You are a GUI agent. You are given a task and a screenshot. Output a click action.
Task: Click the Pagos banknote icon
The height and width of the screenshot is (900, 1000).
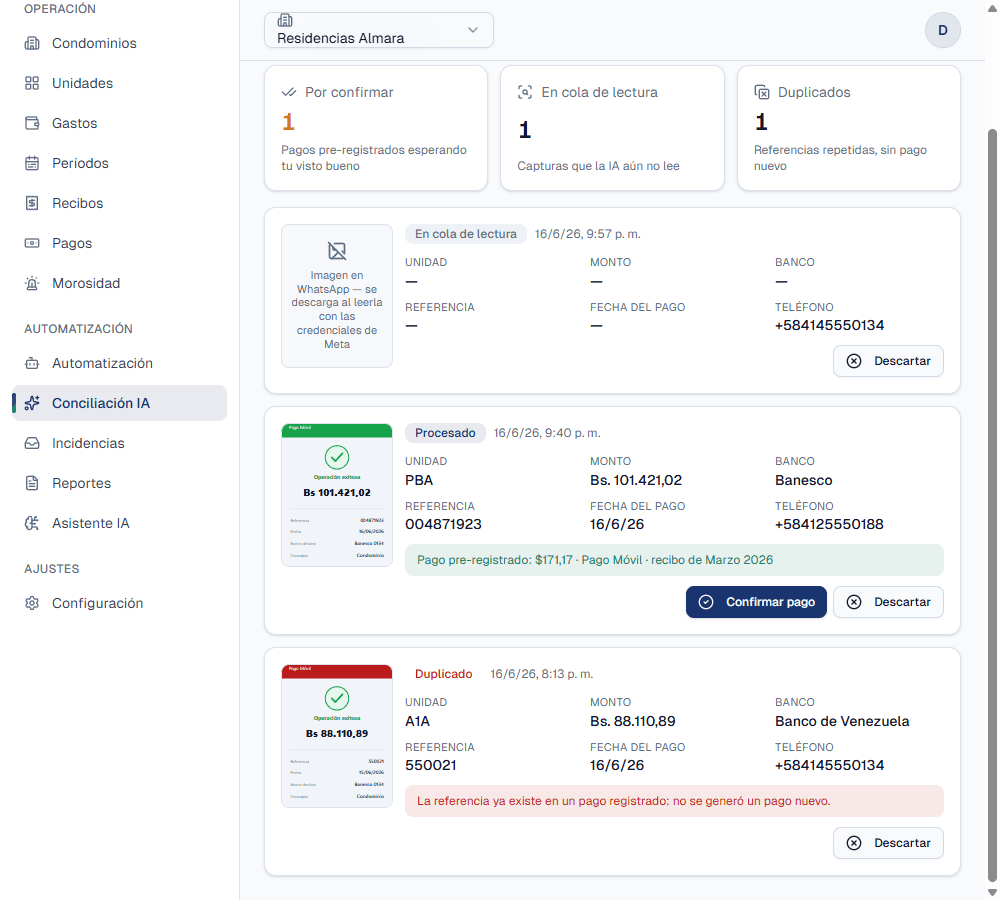click(x=32, y=243)
